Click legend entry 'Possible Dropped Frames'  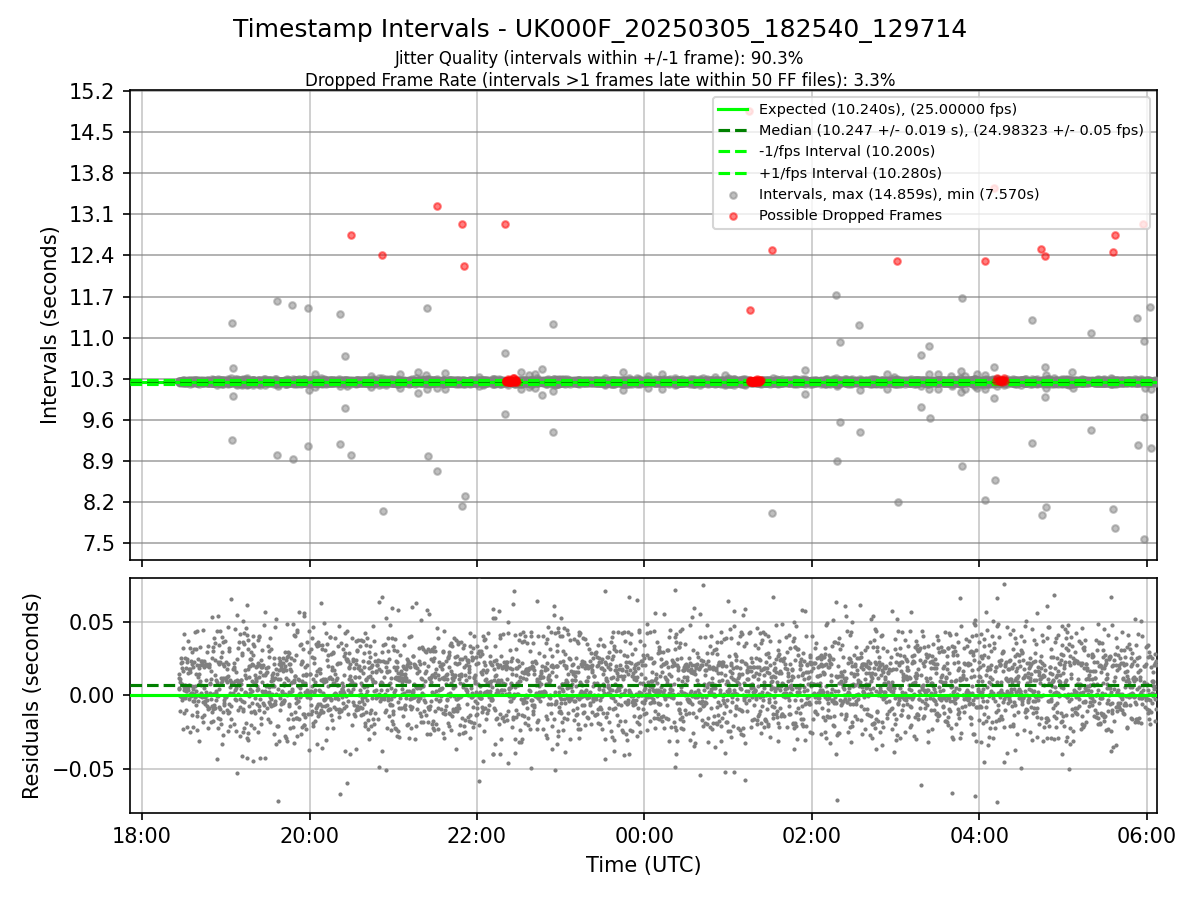[x=850, y=215]
